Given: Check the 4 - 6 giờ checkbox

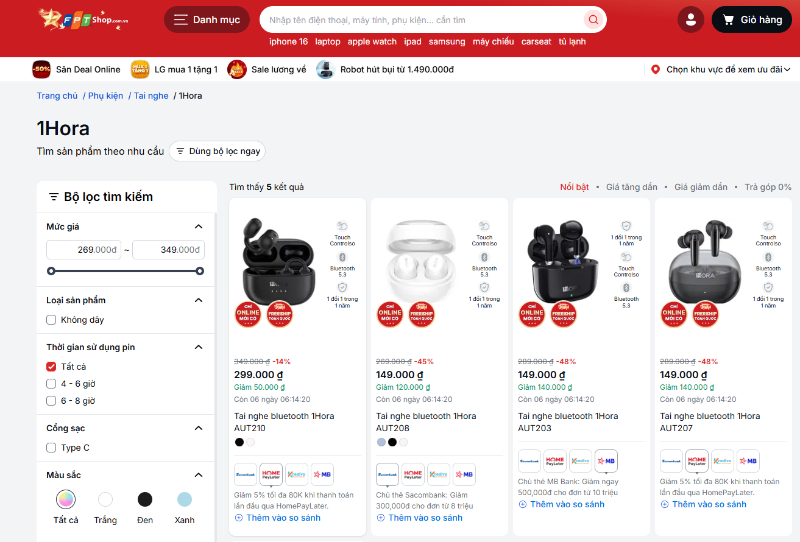Looking at the screenshot, I should (x=51, y=384).
